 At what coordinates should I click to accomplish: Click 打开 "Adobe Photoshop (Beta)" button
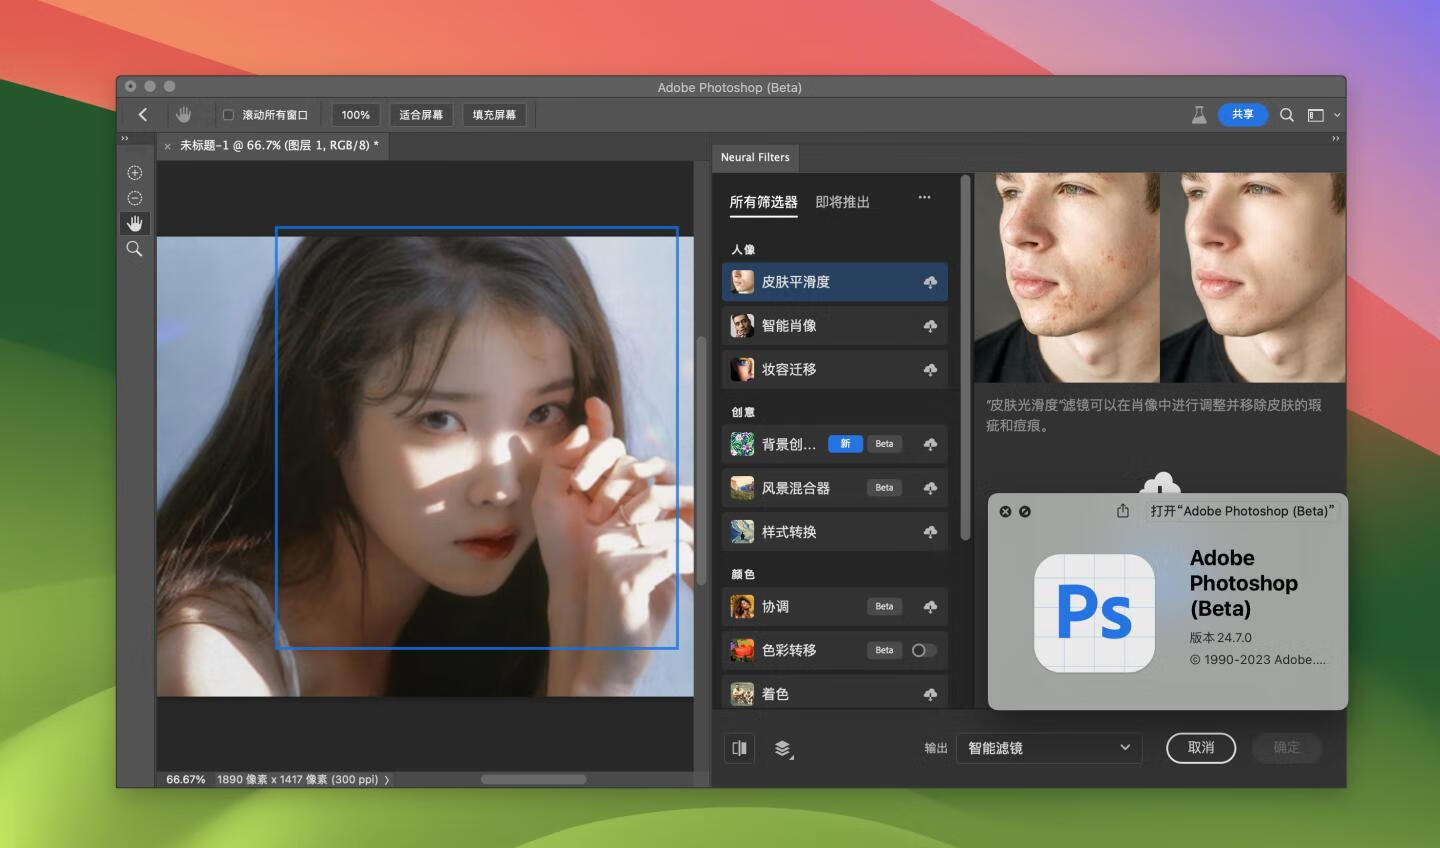[1242, 511]
